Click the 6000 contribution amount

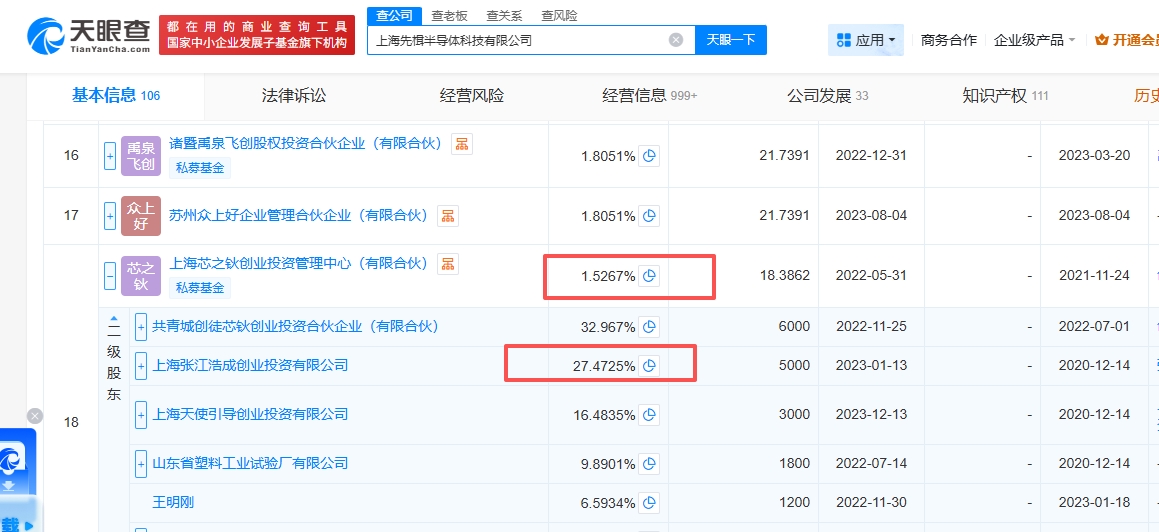[795, 326]
